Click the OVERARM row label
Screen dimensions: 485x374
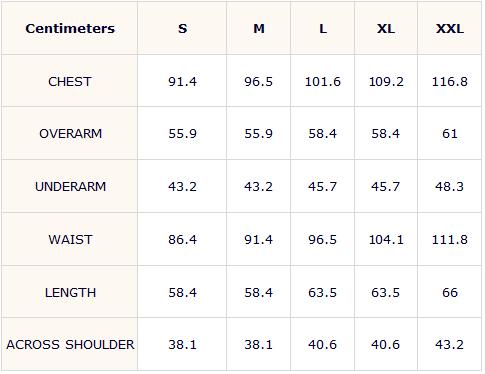click(70, 134)
